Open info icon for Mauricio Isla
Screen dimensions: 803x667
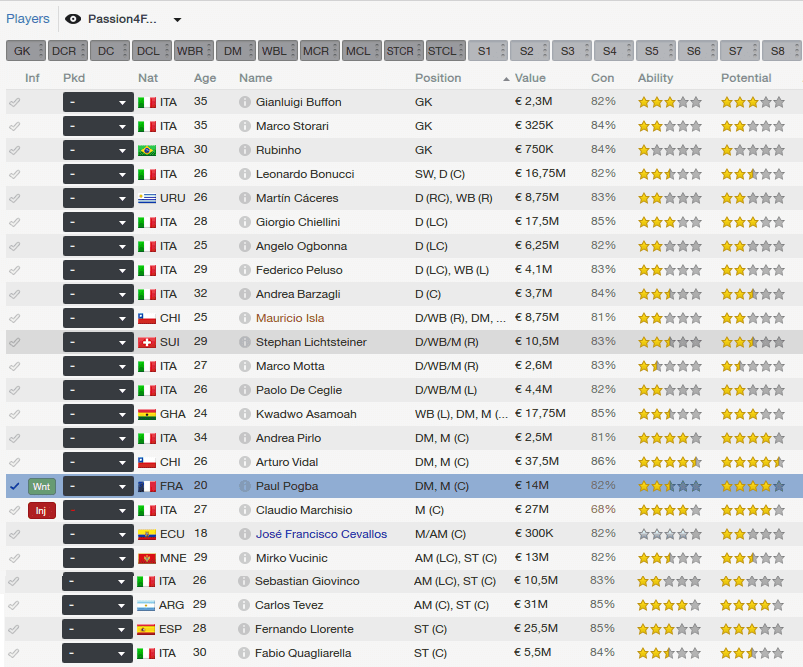(x=245, y=318)
